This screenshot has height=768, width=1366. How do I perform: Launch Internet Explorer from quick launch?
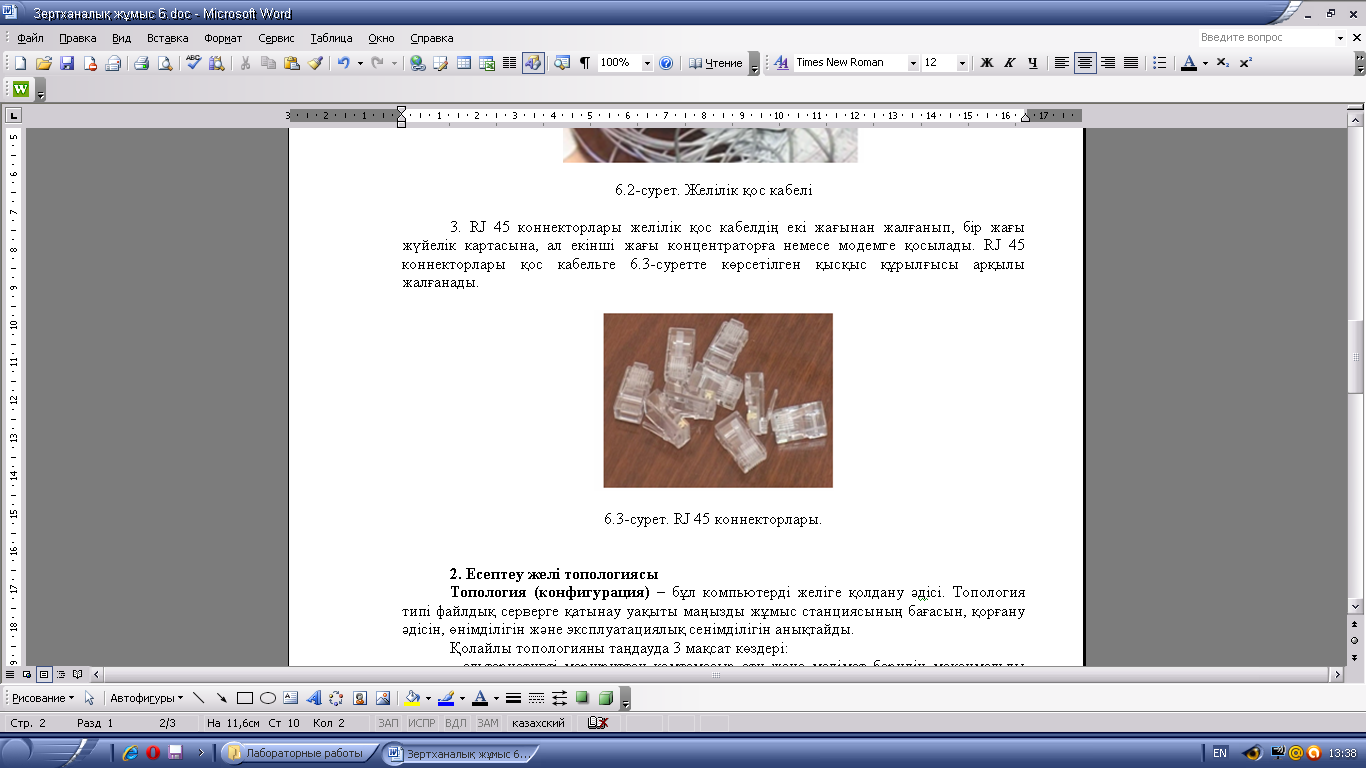(x=130, y=753)
